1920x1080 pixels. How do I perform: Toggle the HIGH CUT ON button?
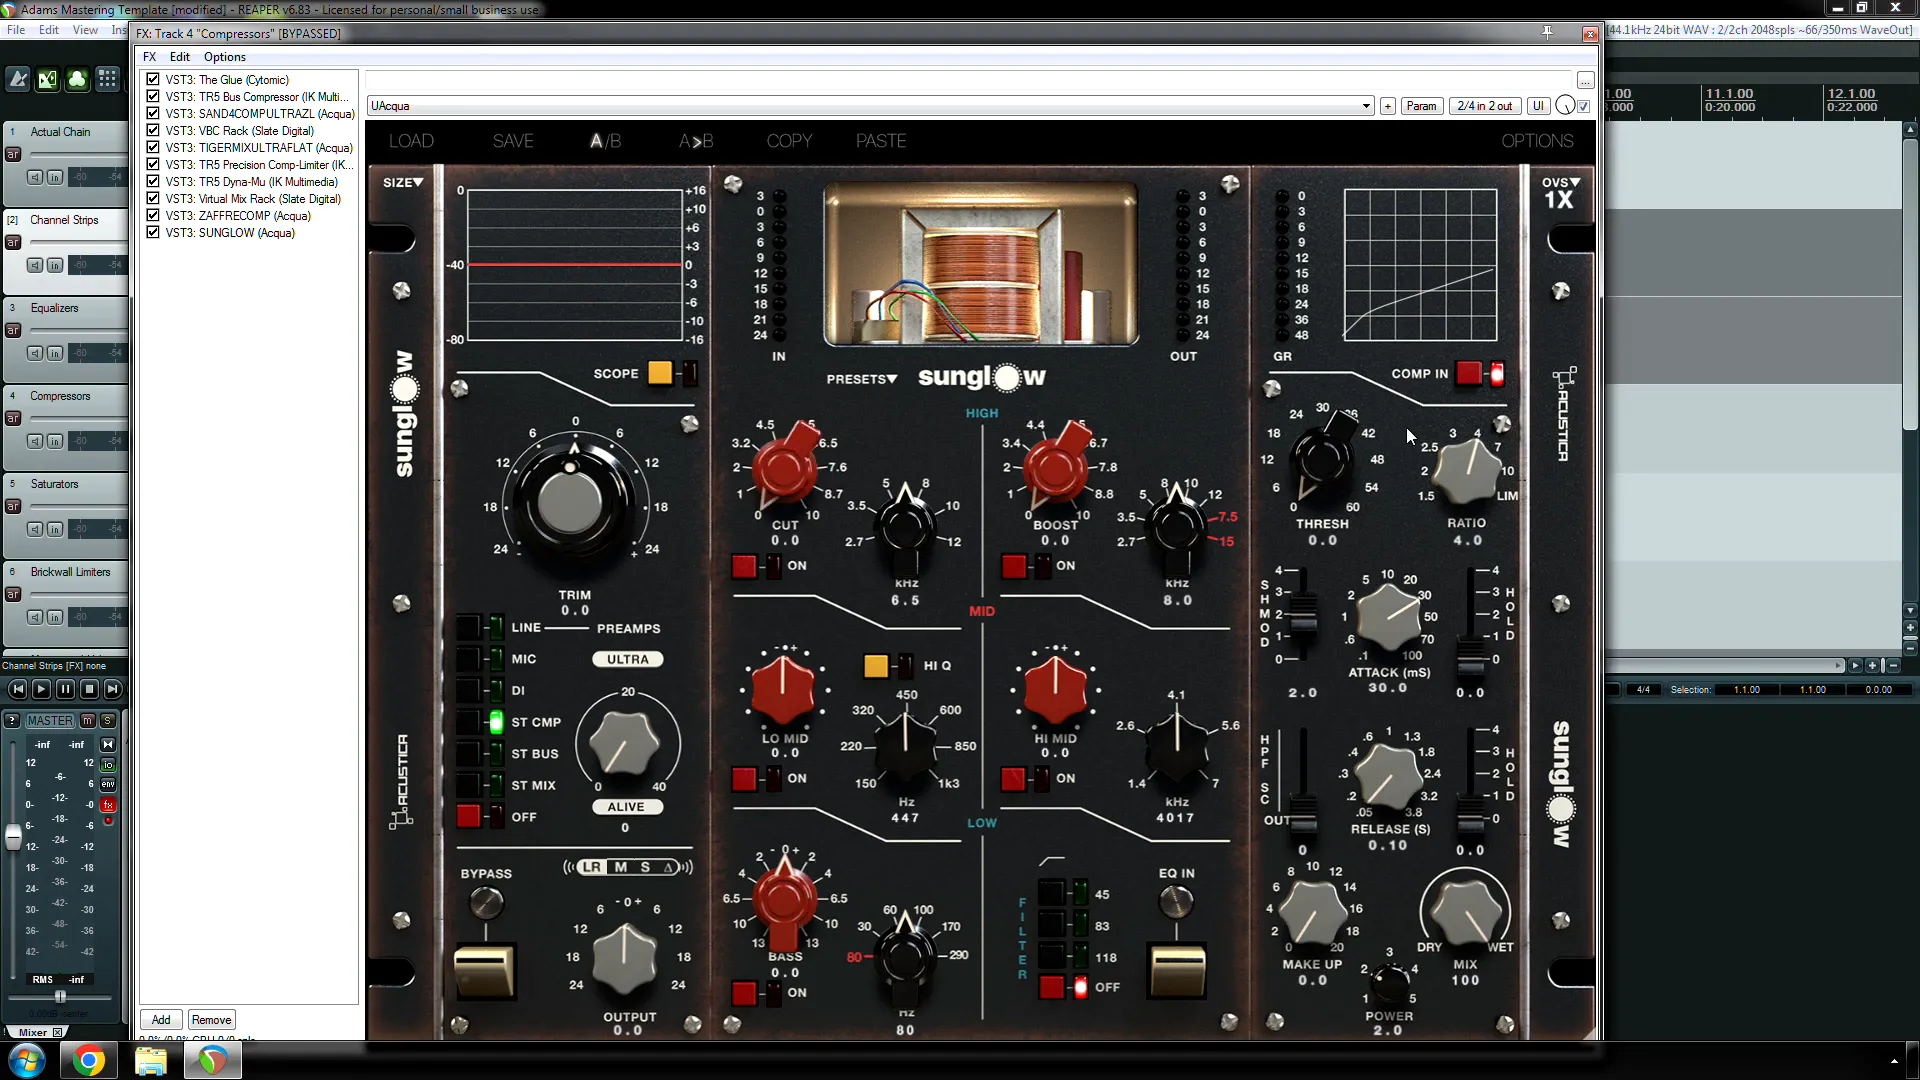[x=744, y=566]
